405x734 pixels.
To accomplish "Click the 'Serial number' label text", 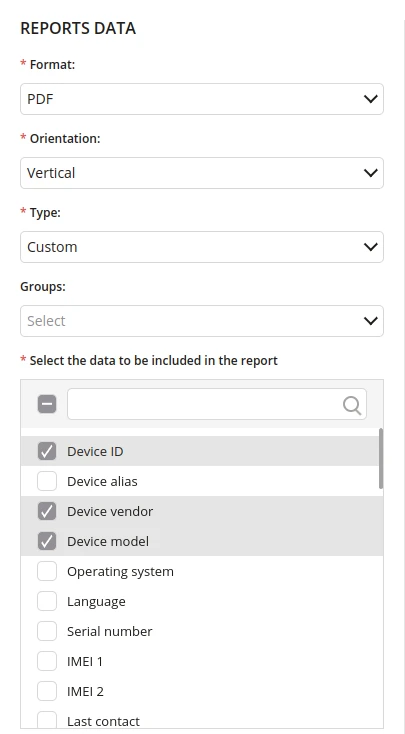I will (110, 631).
